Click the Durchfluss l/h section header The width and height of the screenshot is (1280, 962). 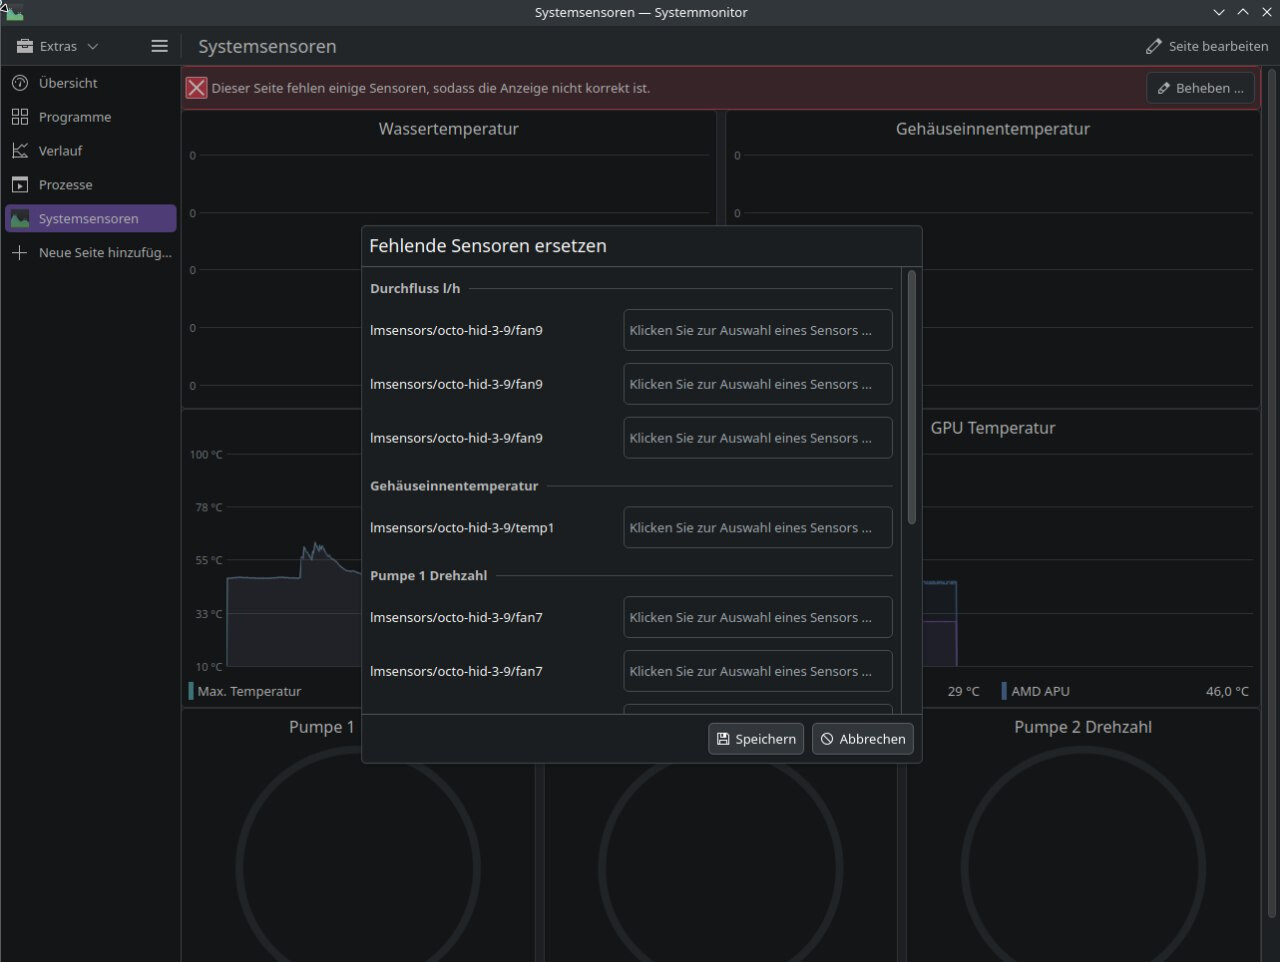[415, 289]
